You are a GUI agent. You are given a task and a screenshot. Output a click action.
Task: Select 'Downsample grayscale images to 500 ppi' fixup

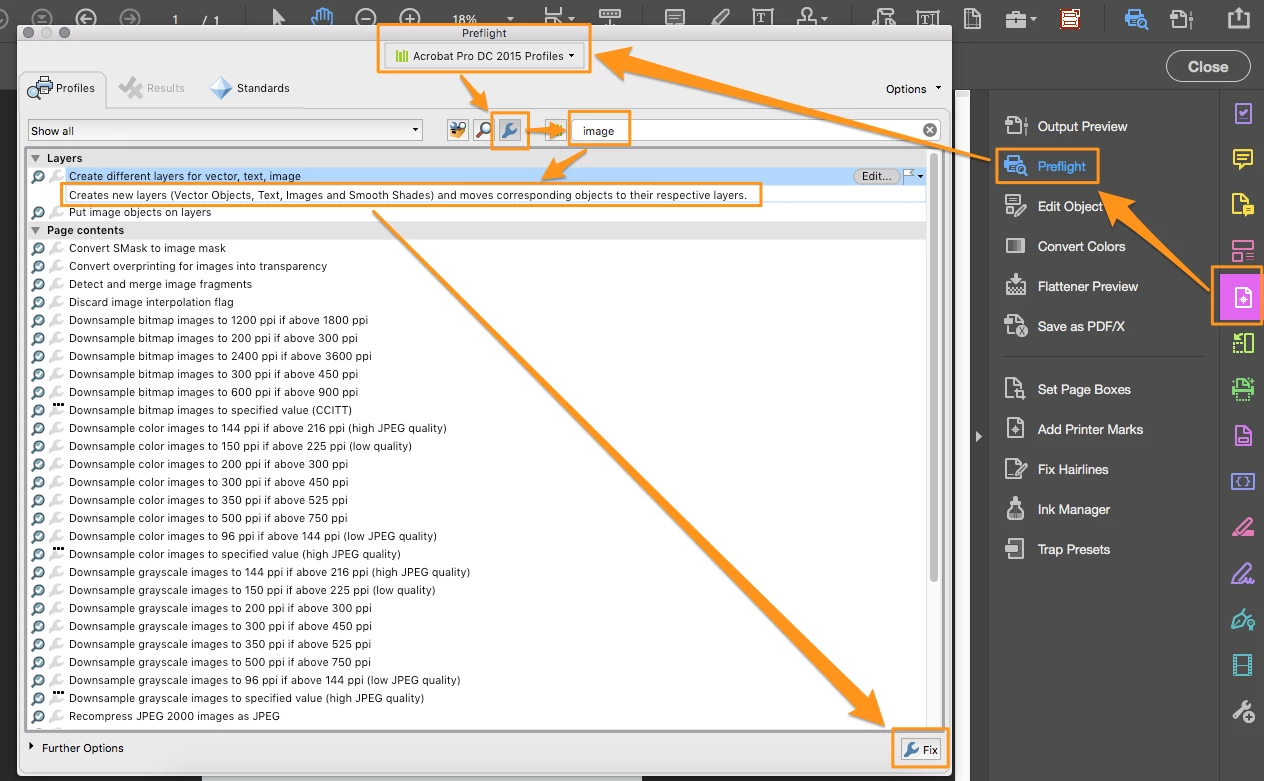click(x=220, y=662)
